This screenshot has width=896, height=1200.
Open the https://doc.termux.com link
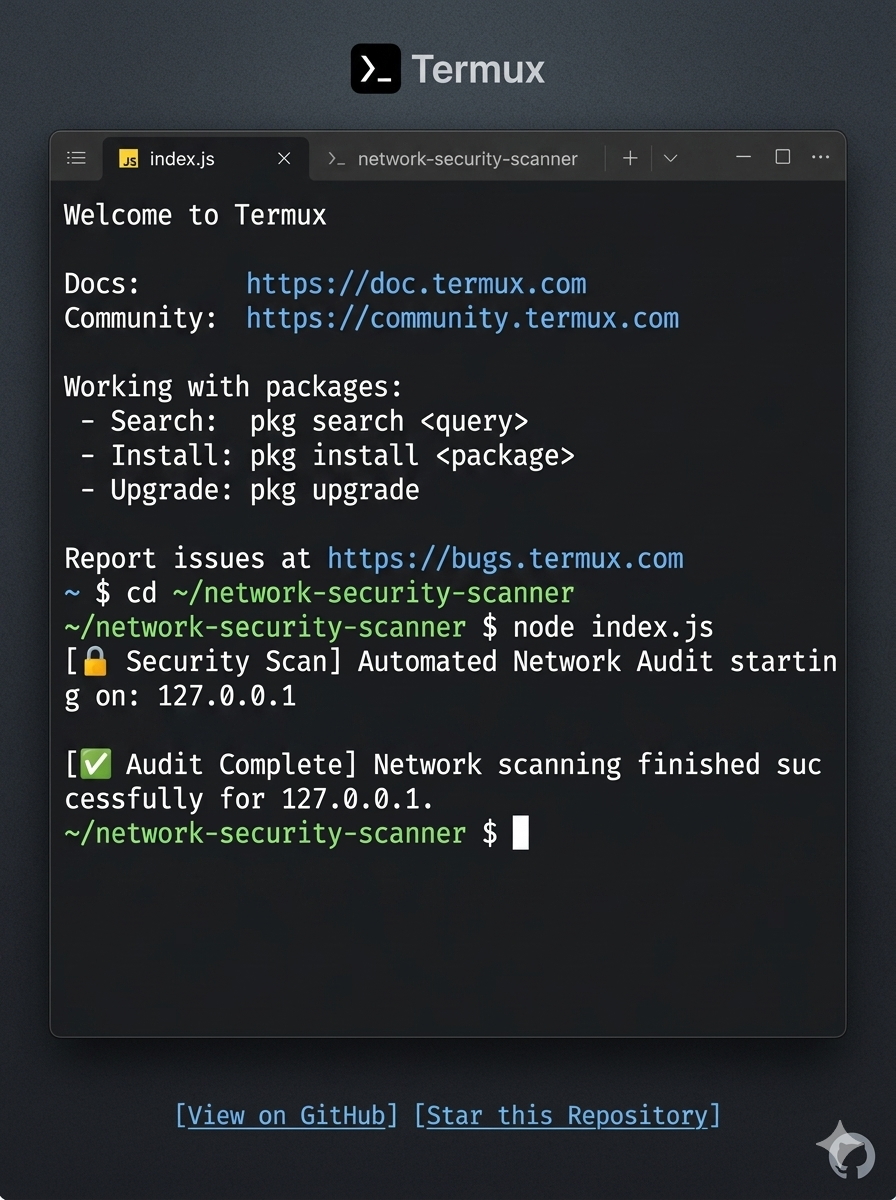tap(416, 284)
